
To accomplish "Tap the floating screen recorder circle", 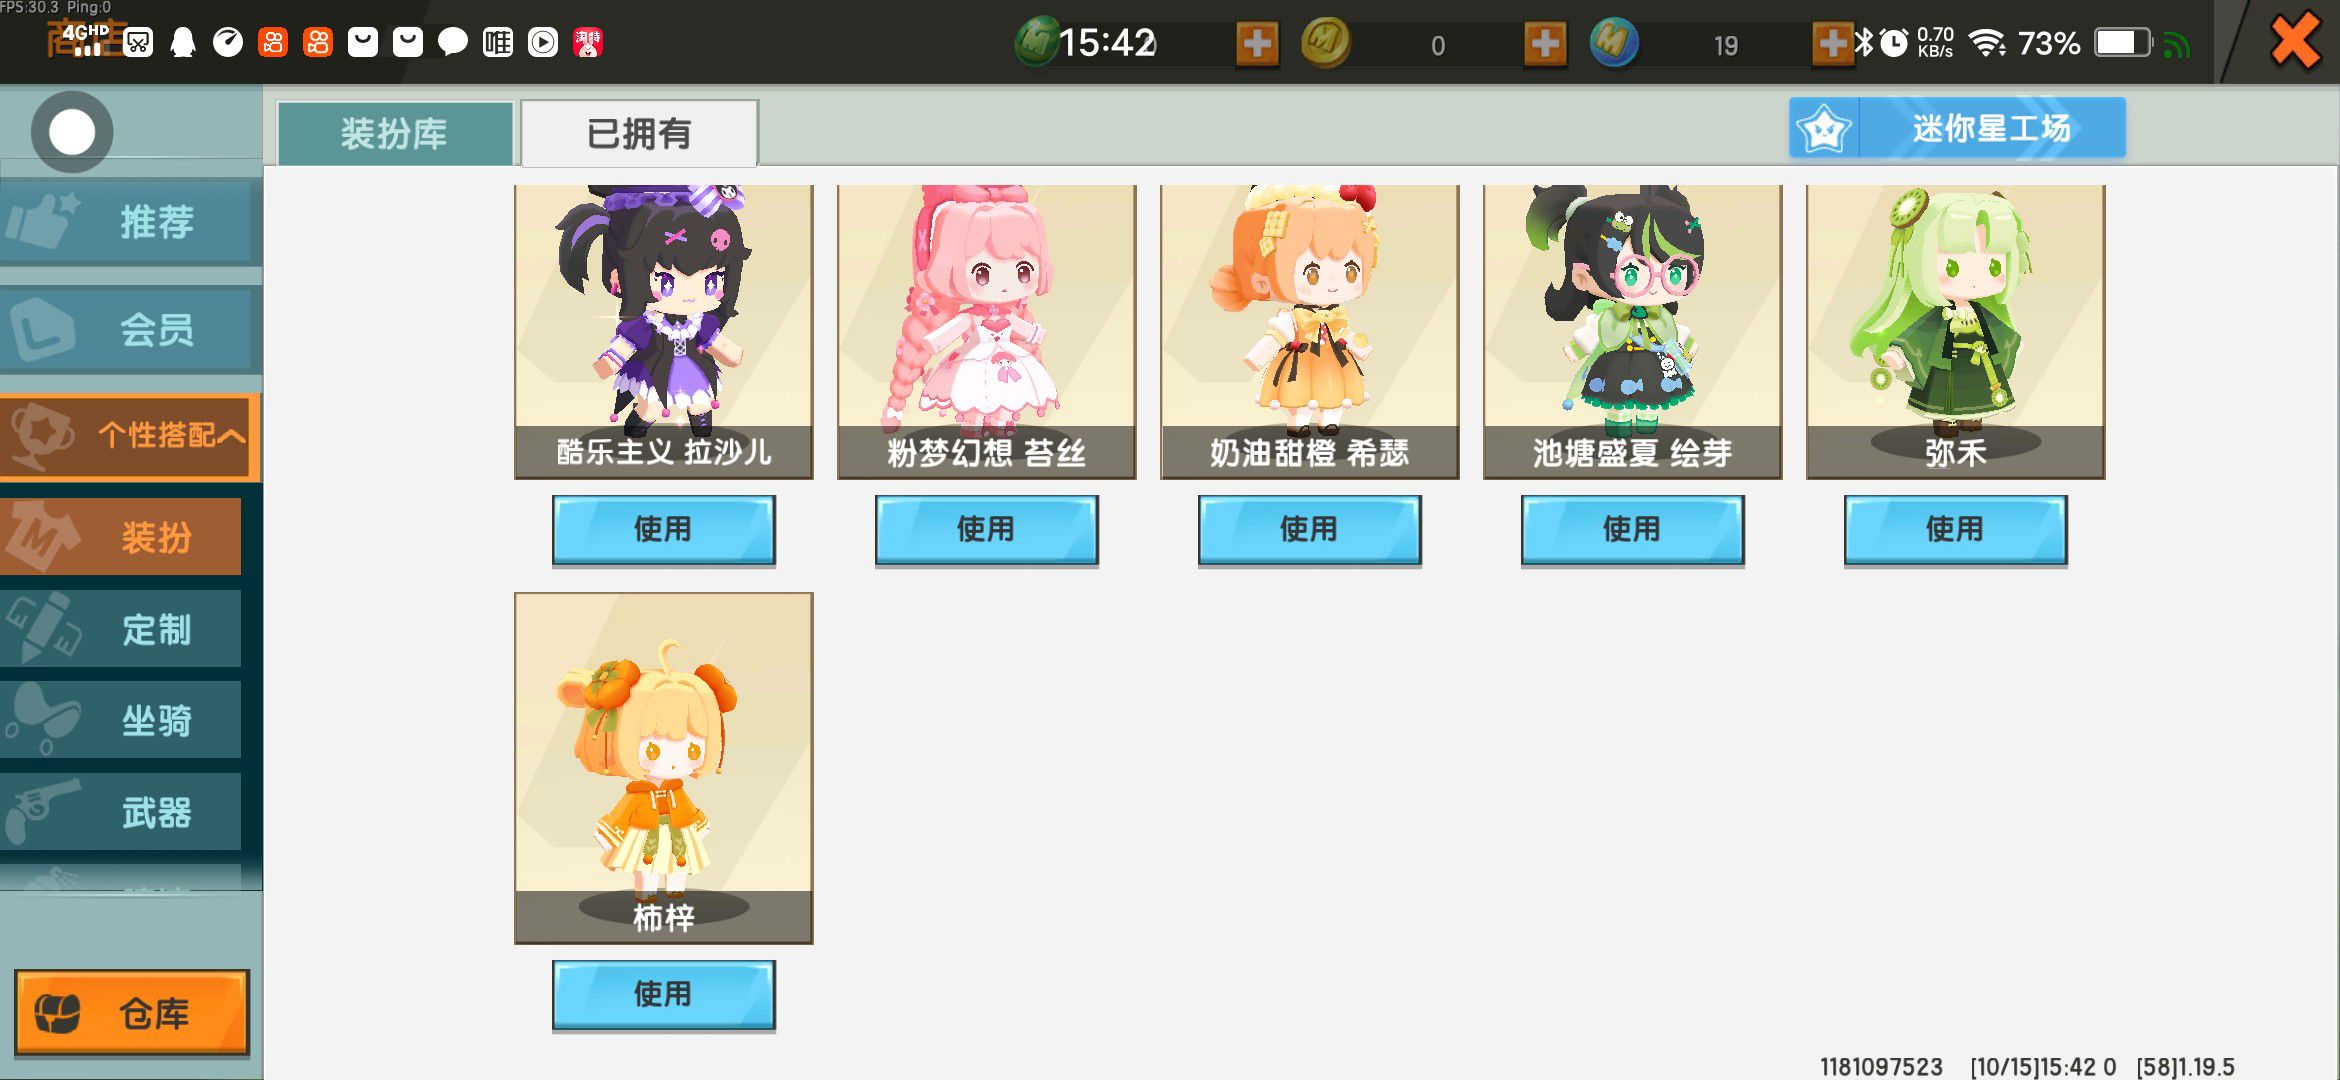I will [72, 131].
